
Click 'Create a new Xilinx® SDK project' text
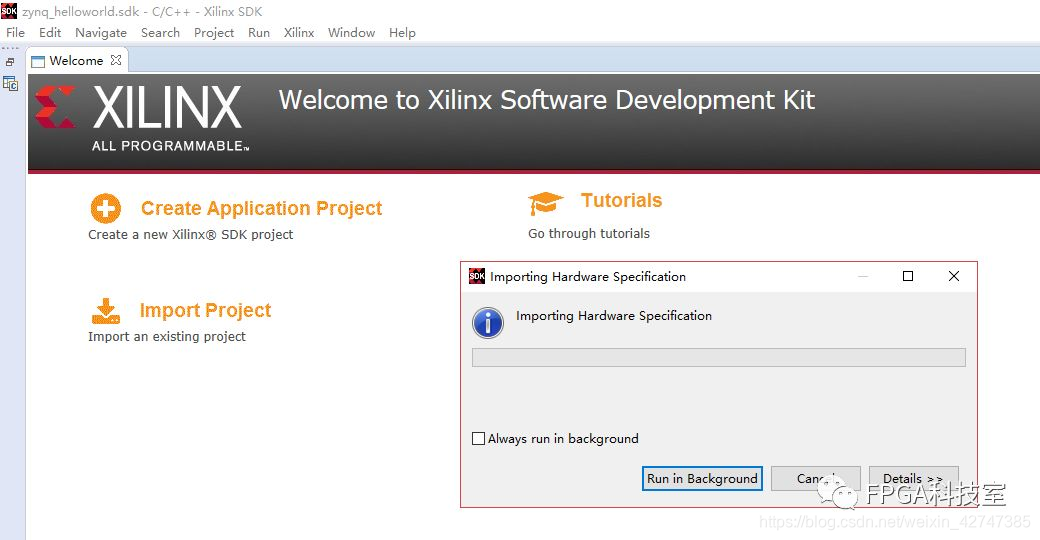190,234
